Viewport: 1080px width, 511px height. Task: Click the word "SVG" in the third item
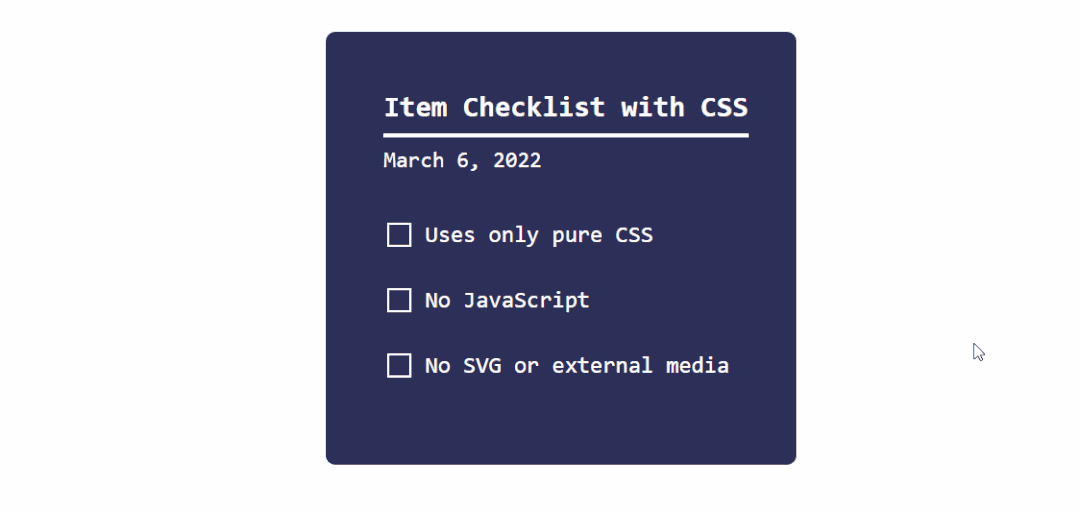pyautogui.click(x=482, y=365)
